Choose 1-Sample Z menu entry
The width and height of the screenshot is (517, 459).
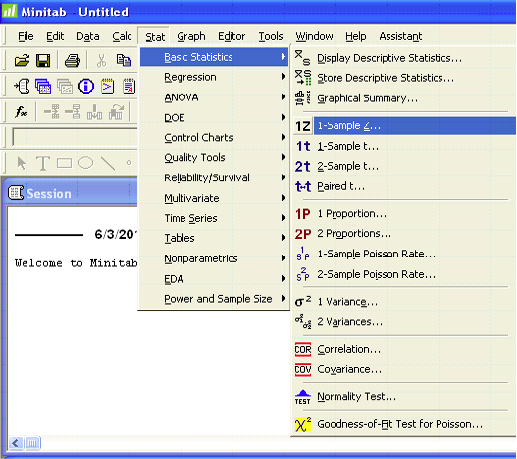click(404, 126)
